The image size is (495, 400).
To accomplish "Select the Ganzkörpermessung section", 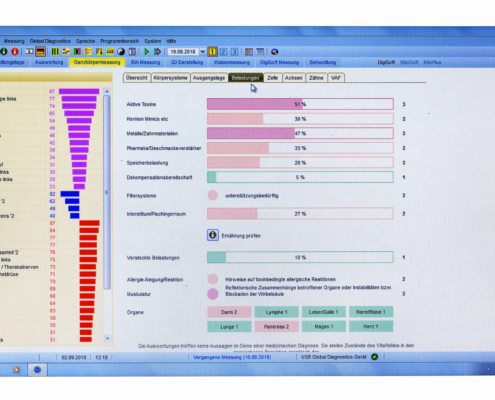I will (x=97, y=62).
